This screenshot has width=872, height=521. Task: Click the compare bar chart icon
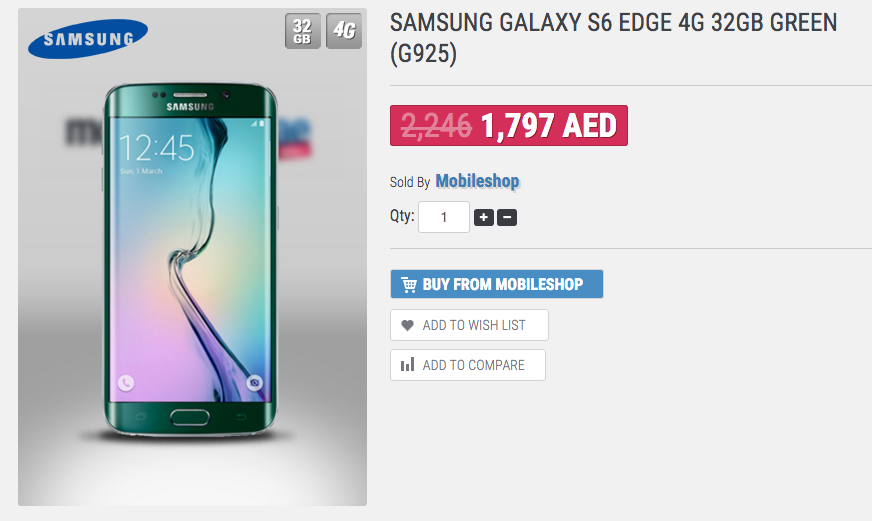(407, 365)
